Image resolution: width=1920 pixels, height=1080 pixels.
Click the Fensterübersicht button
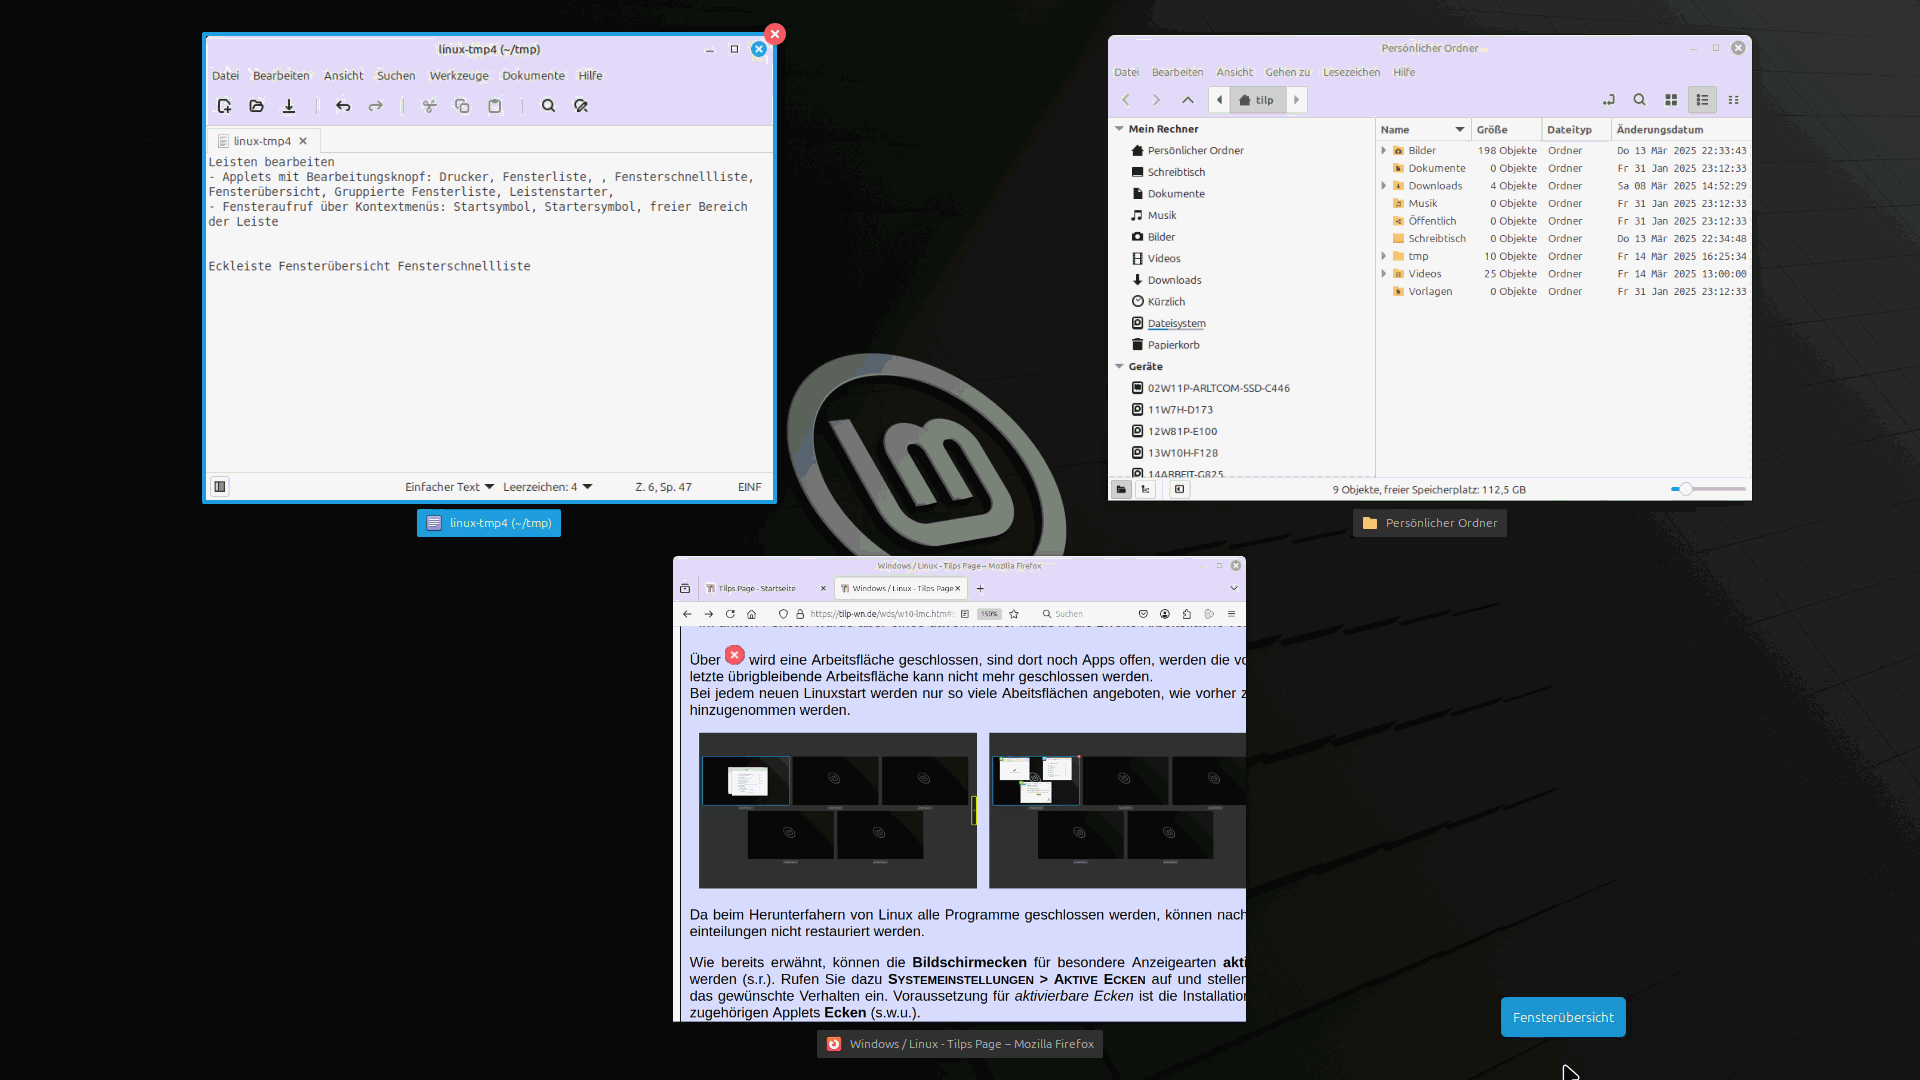tap(1562, 1017)
